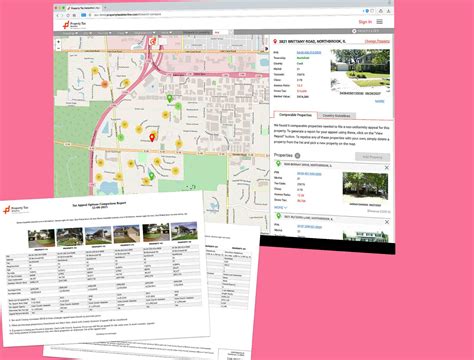
Task: Open the hamburger menu next to Sign In
Action: [x=380, y=22]
